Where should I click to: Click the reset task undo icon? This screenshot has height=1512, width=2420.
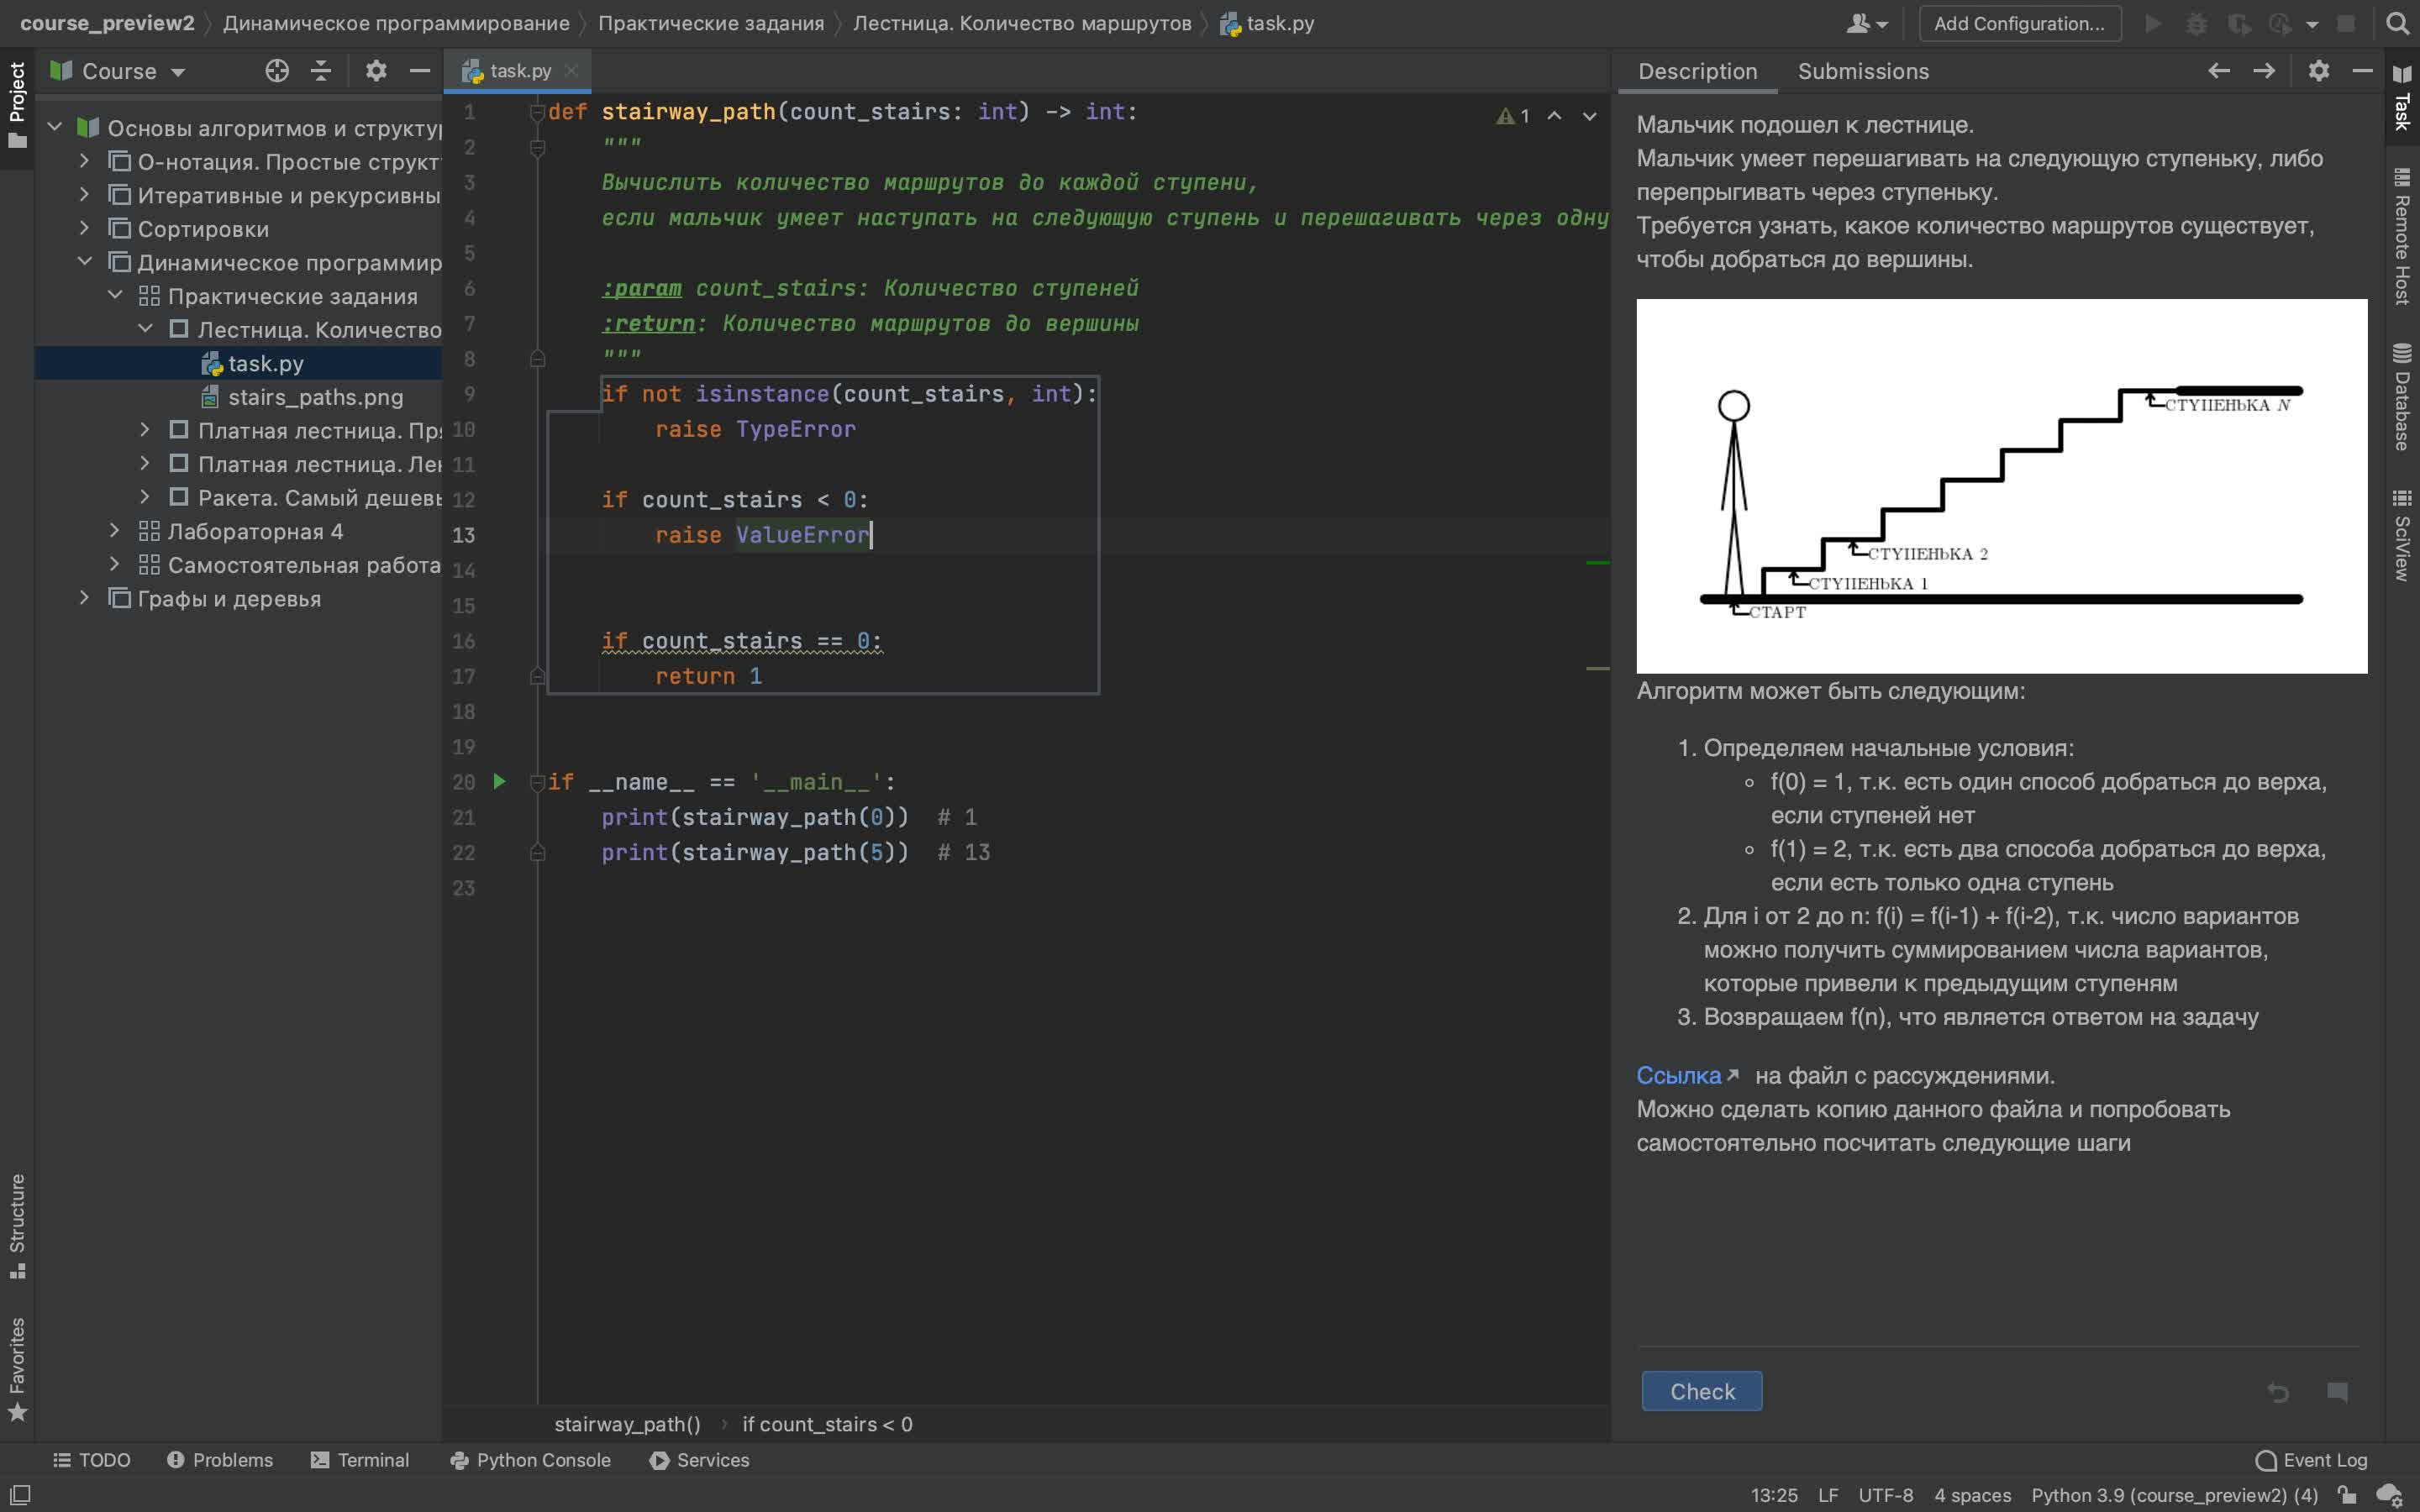pyautogui.click(x=2278, y=1391)
